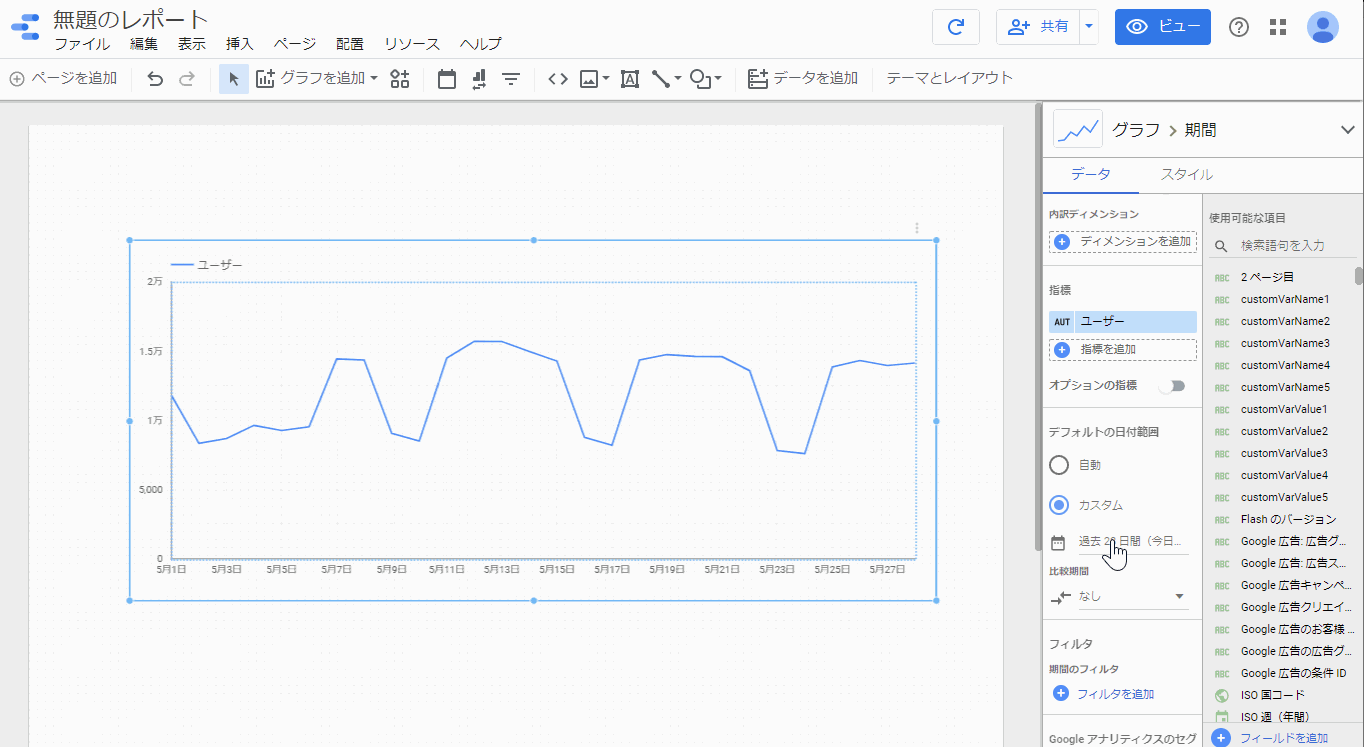Click the ビュー view button

point(1163,27)
